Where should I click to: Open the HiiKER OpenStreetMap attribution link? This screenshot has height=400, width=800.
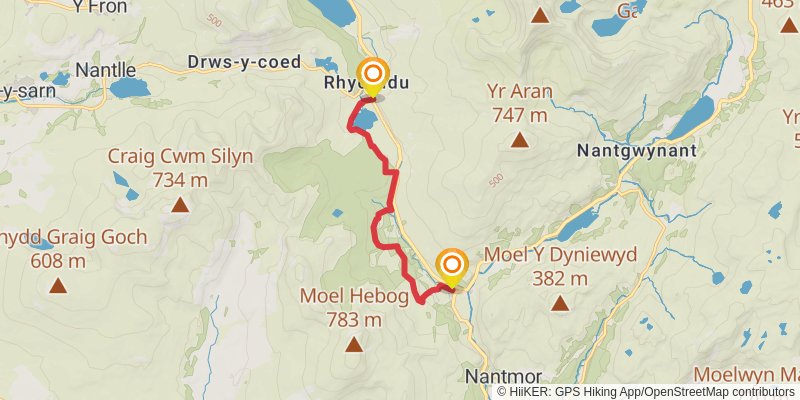pyautogui.click(x=645, y=392)
